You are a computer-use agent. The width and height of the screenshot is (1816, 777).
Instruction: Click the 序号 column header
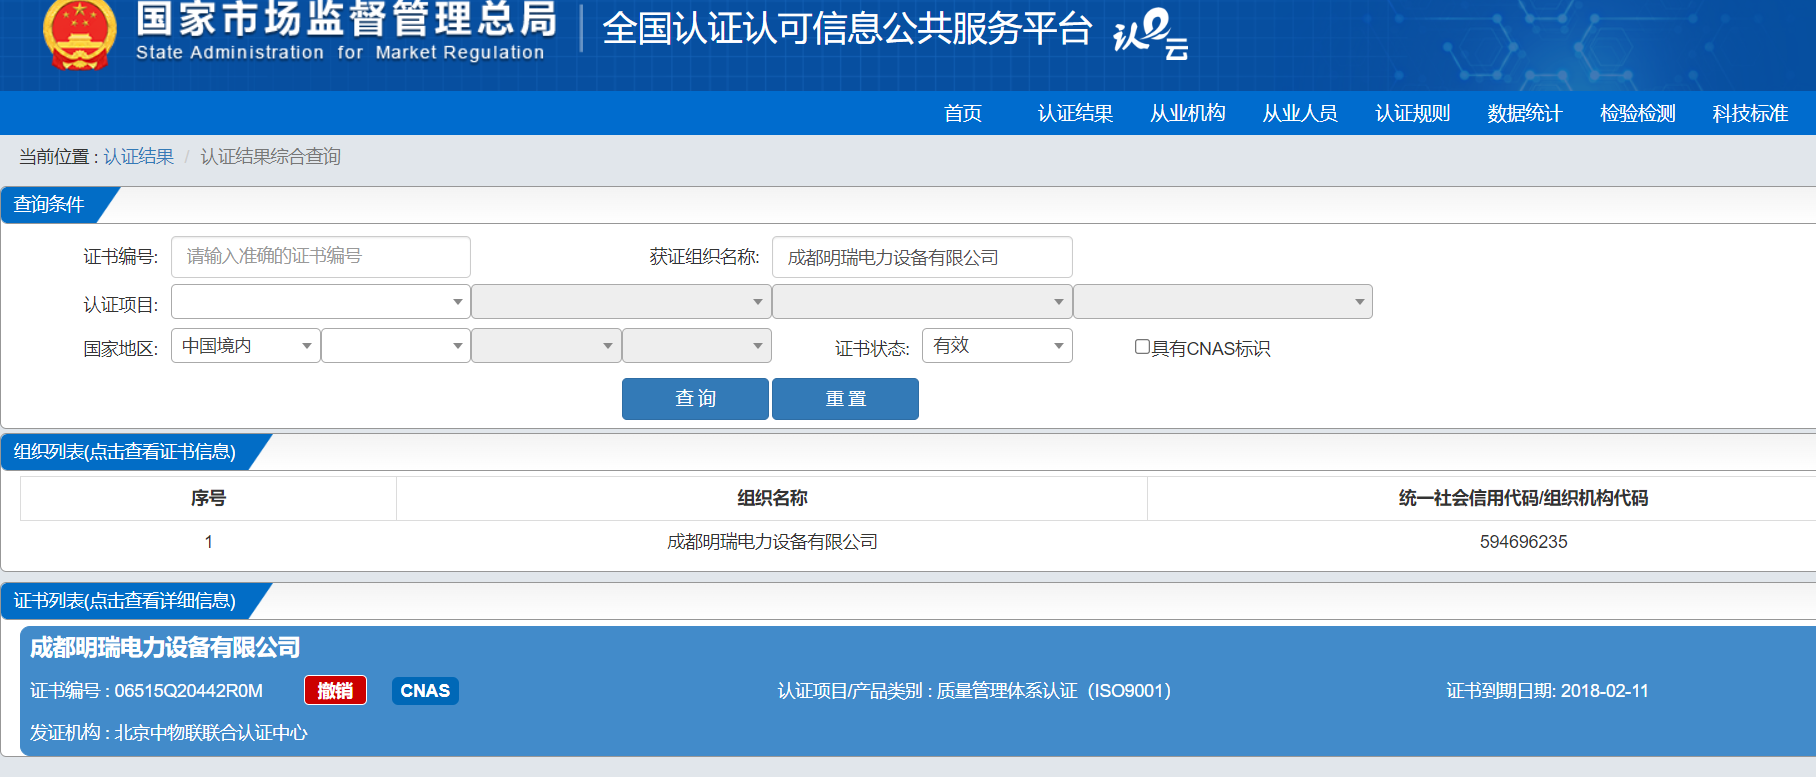tap(208, 498)
